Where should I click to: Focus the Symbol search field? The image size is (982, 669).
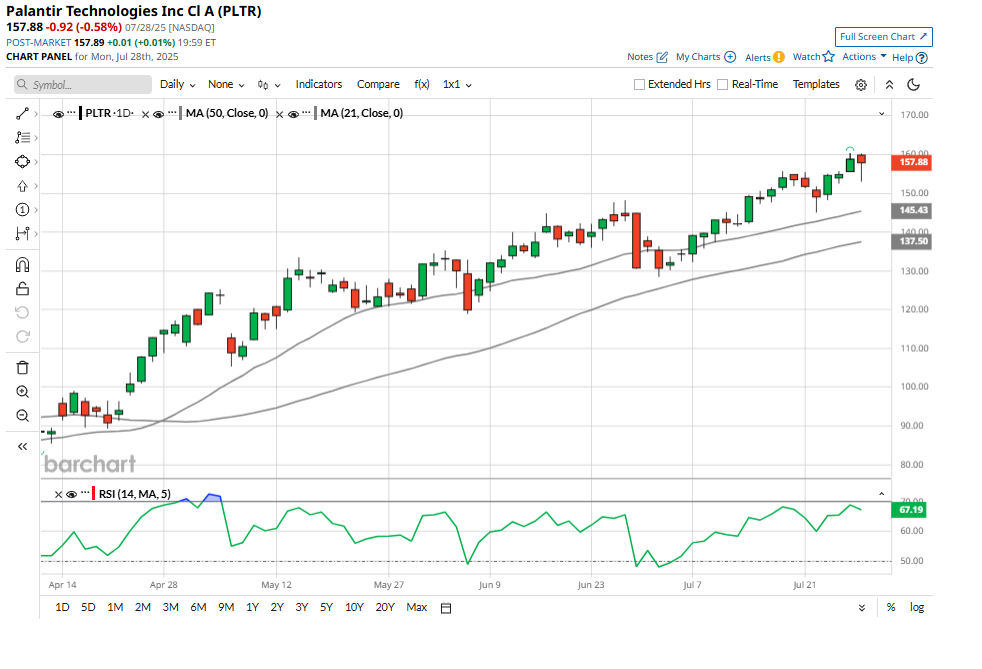pyautogui.click(x=83, y=85)
